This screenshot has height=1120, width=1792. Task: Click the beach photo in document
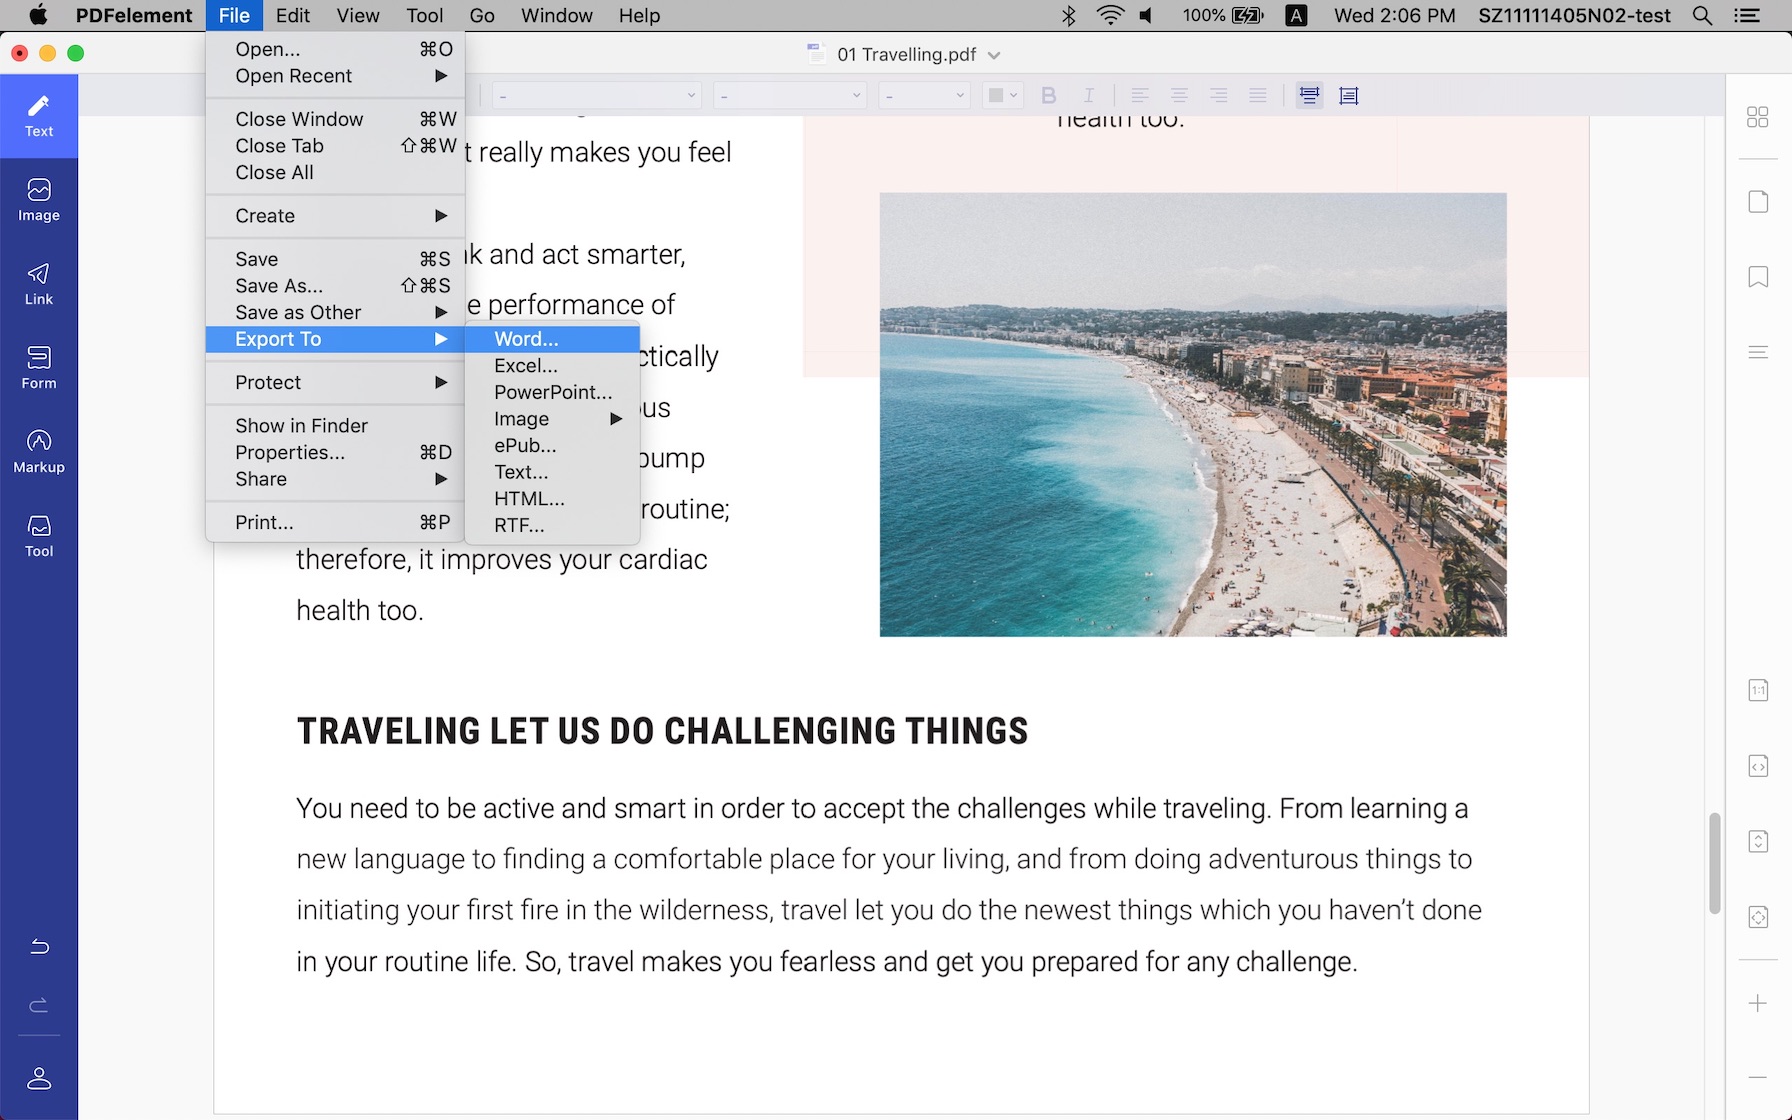tap(1192, 415)
